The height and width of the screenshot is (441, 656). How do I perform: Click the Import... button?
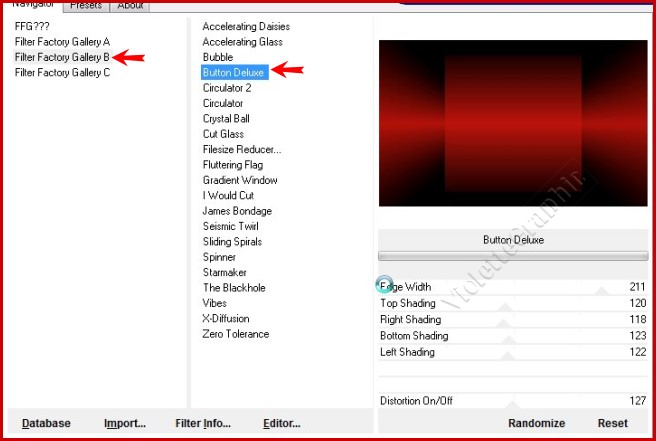click(x=125, y=423)
